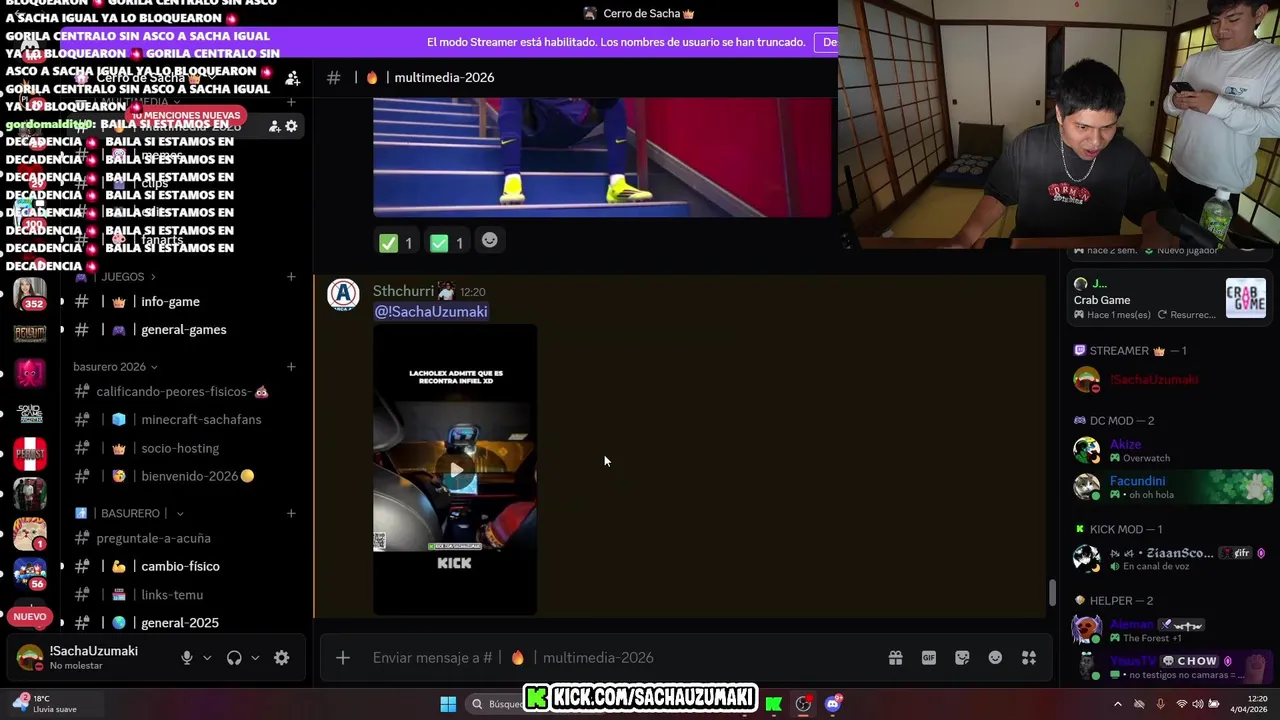Image resolution: width=1280 pixels, height=720 pixels.
Task: Click the NUEVO unread indicator pill
Action: pyautogui.click(x=30, y=617)
